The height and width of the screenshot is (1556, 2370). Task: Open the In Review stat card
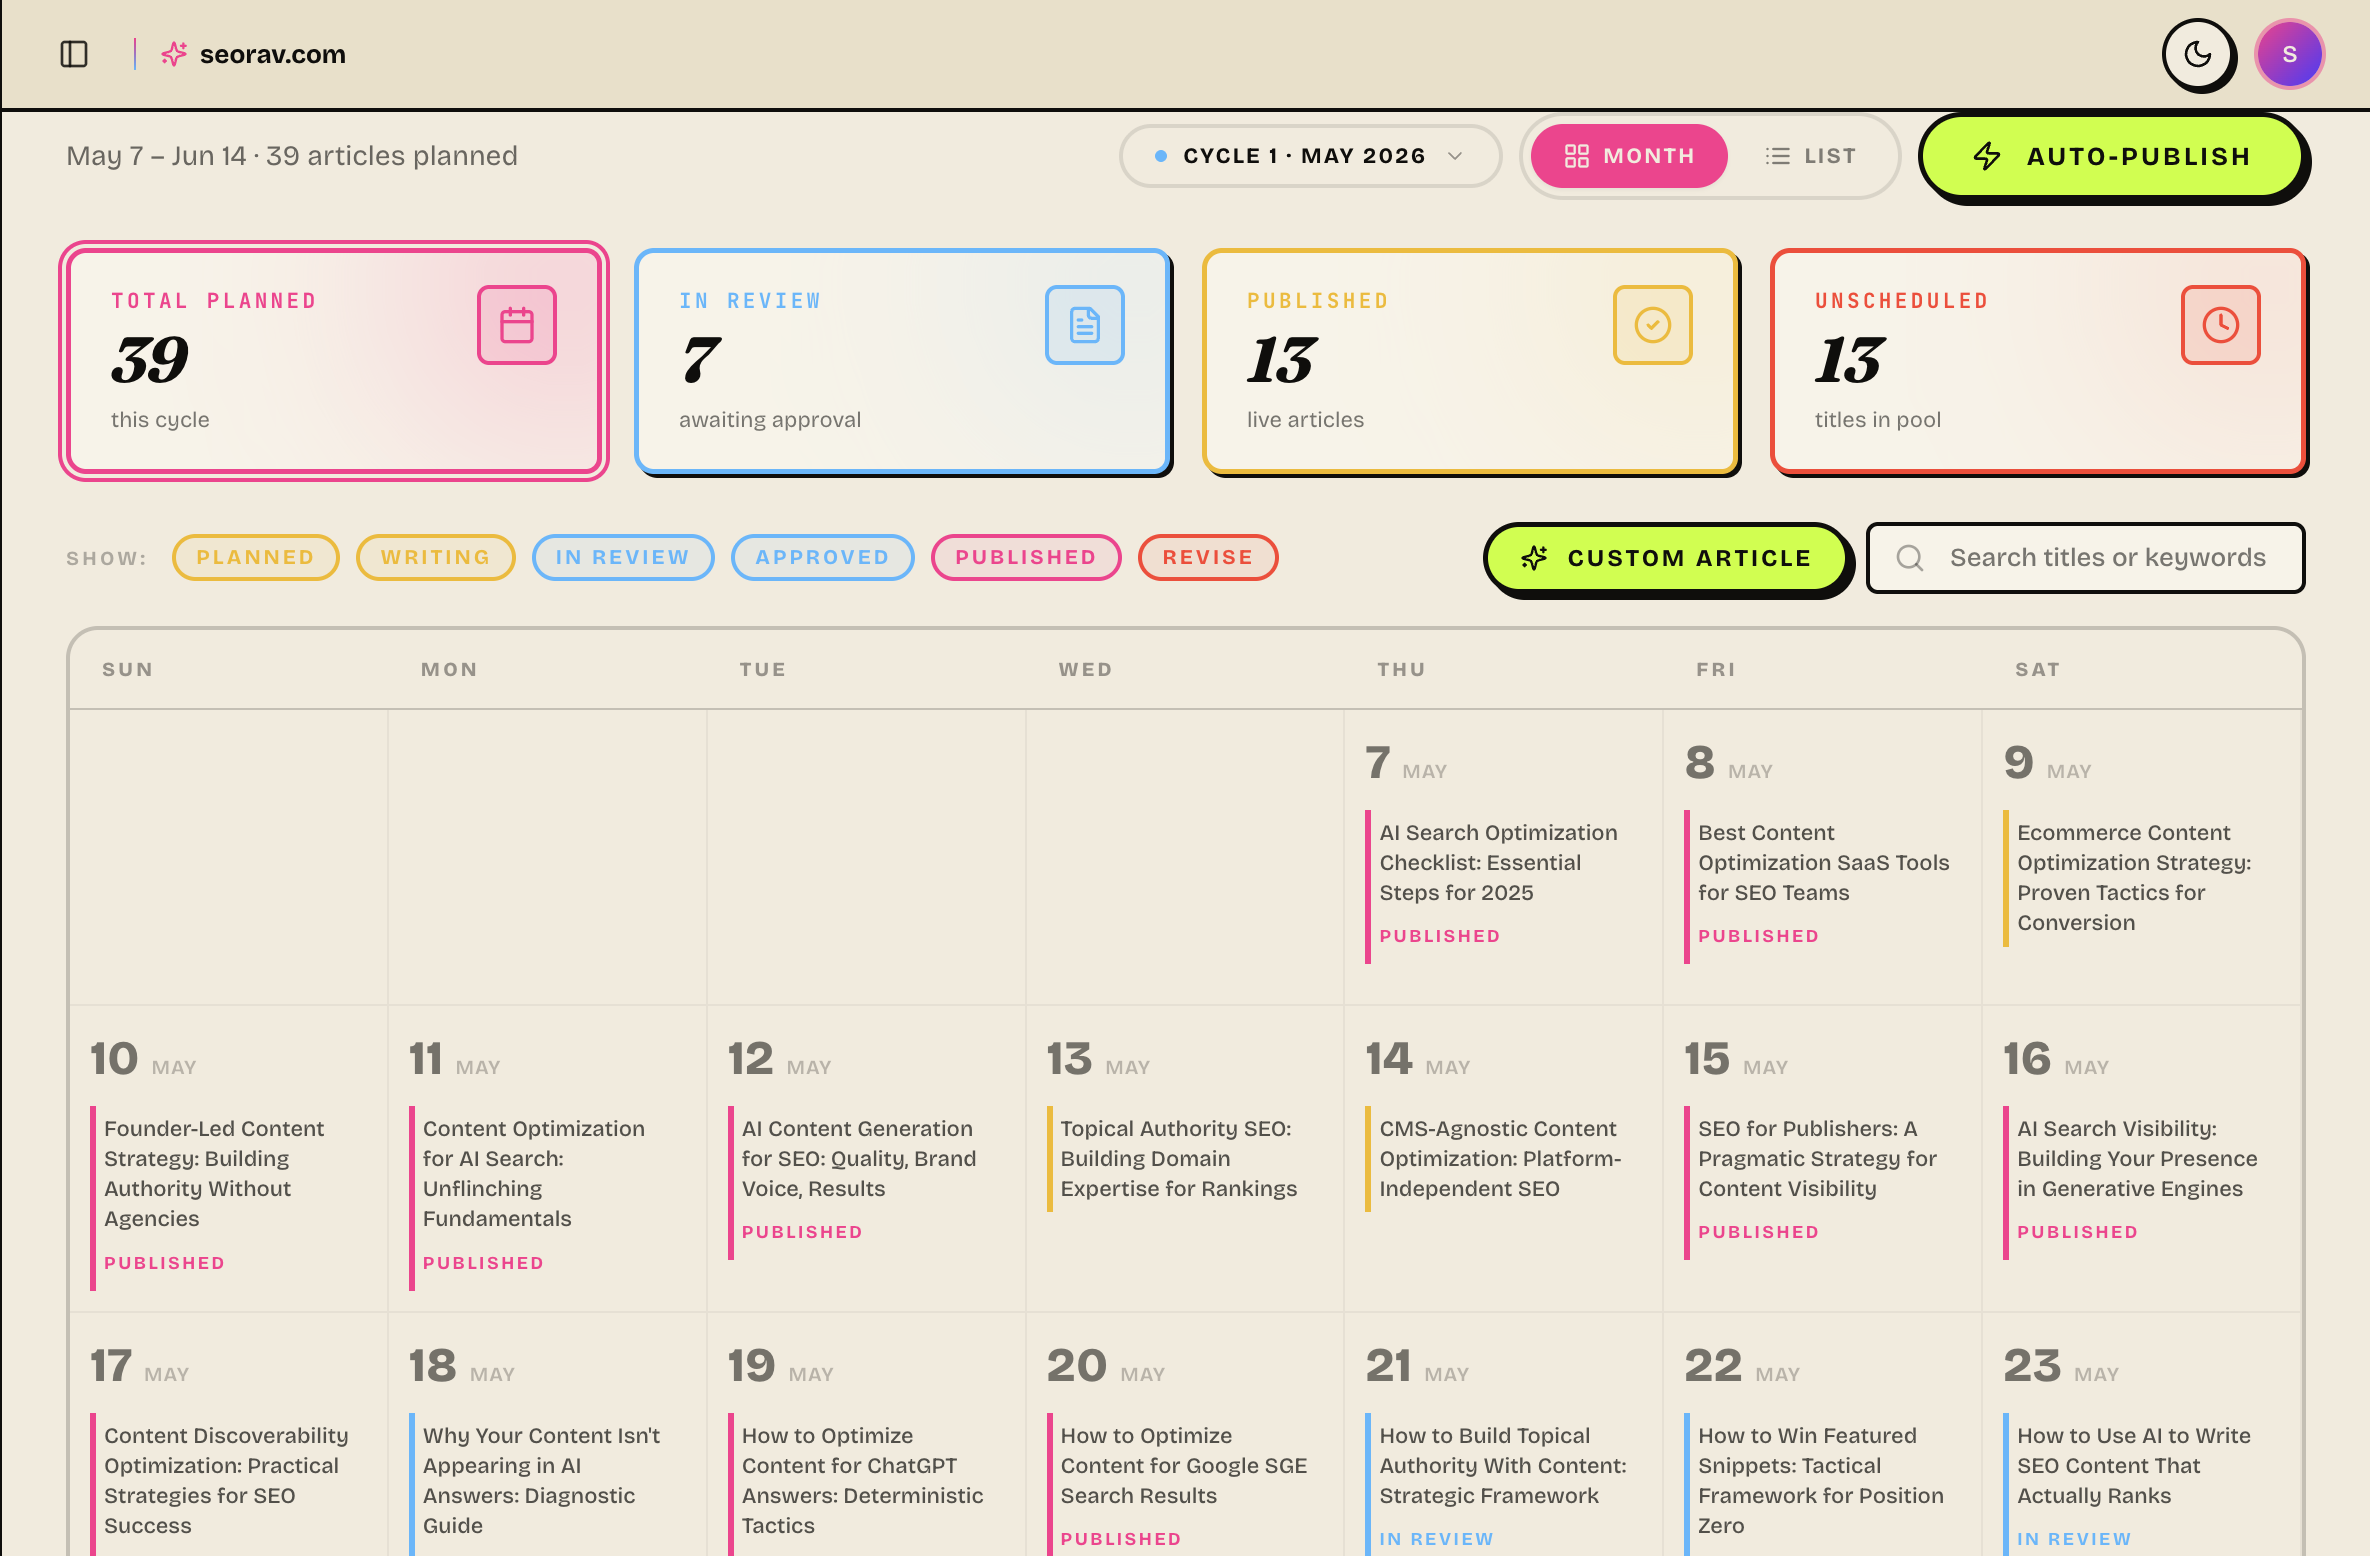(x=902, y=361)
